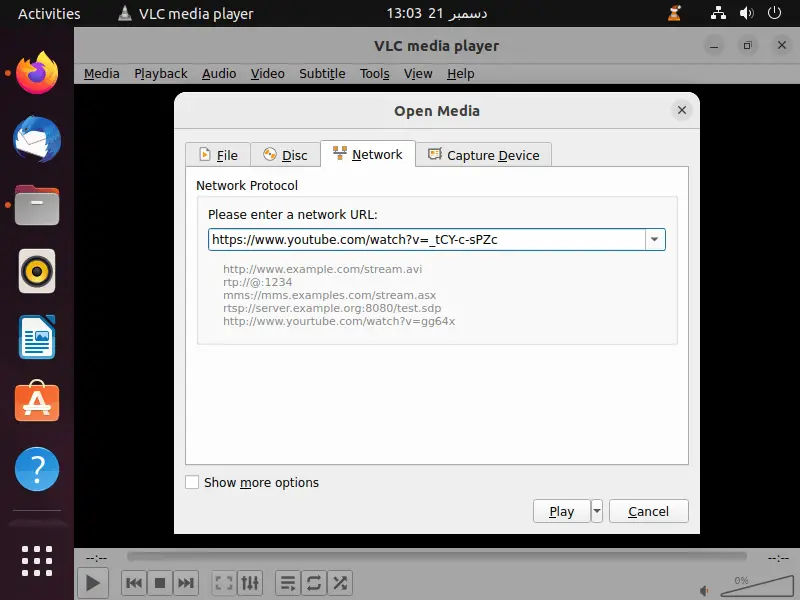Stop playback button in VLC
Viewport: 800px width, 600px height.
(x=160, y=583)
